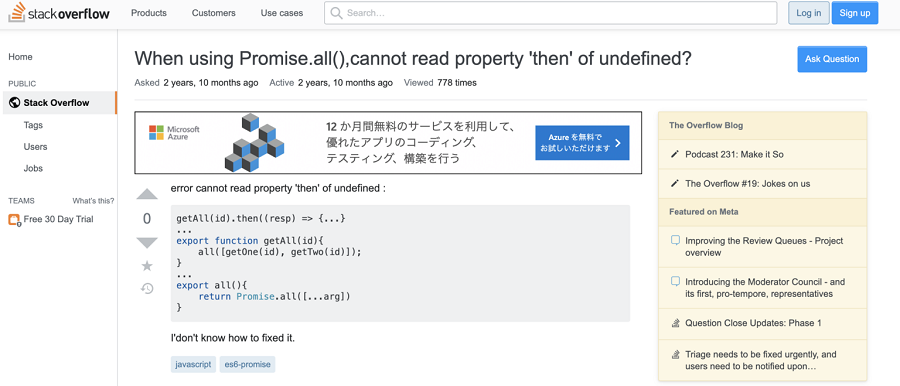This screenshot has height=386, width=900.
Task: Click the search magnifier icon
Action: (336, 13)
